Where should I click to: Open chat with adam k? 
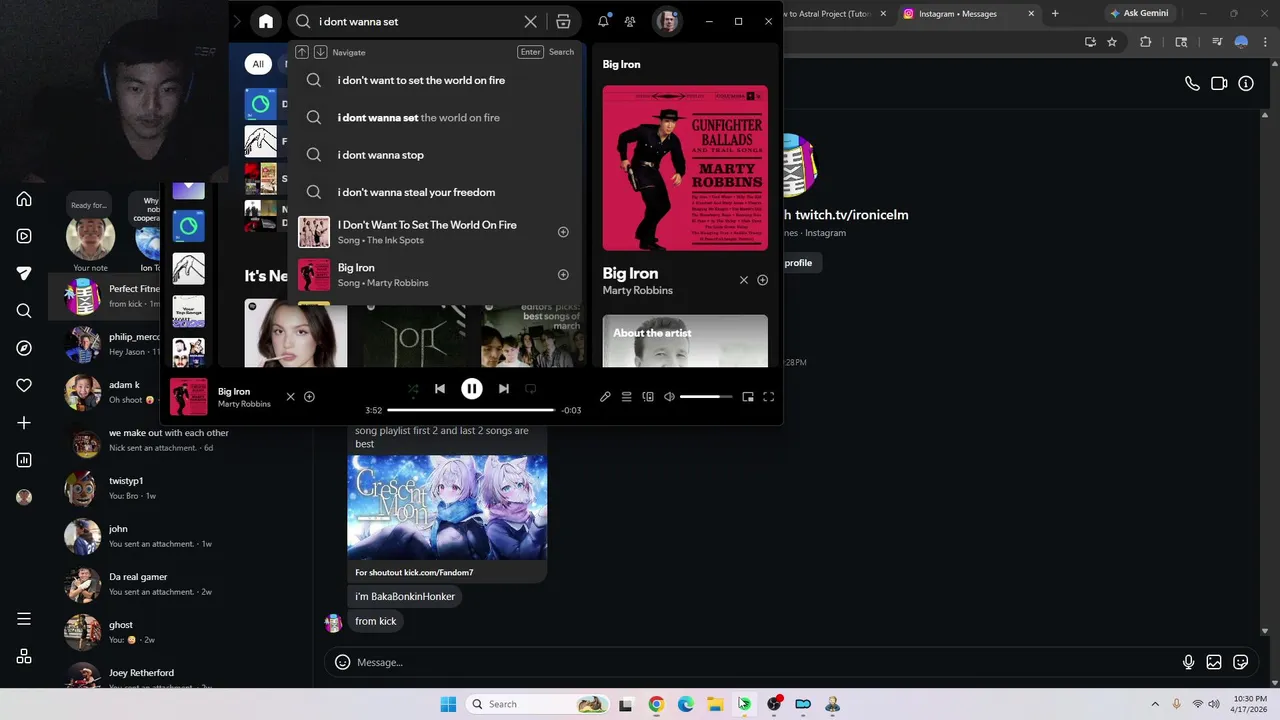coord(180,392)
